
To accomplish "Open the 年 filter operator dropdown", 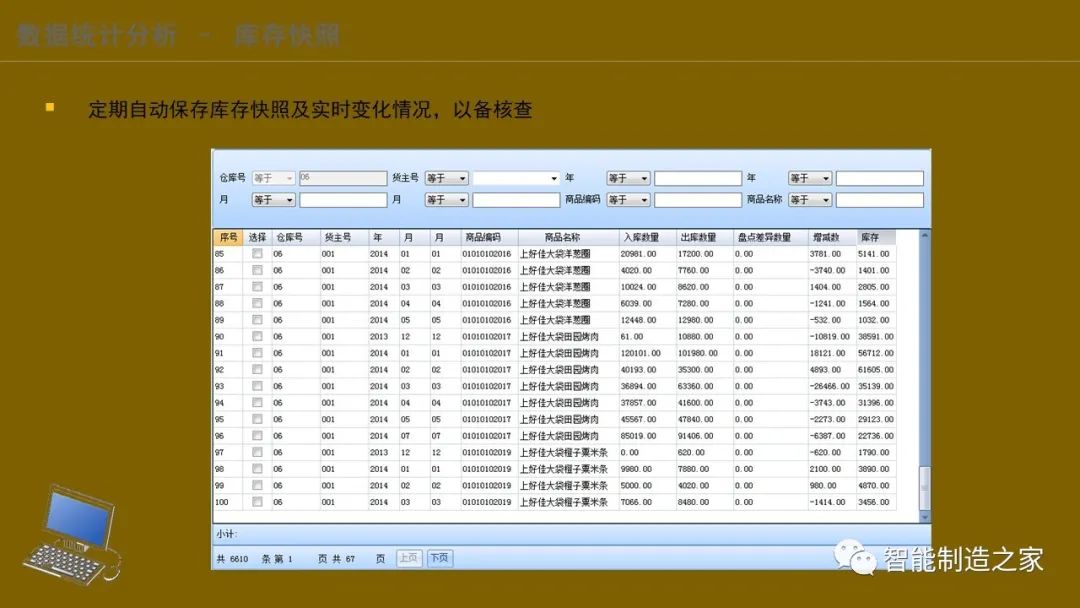I will pos(628,177).
